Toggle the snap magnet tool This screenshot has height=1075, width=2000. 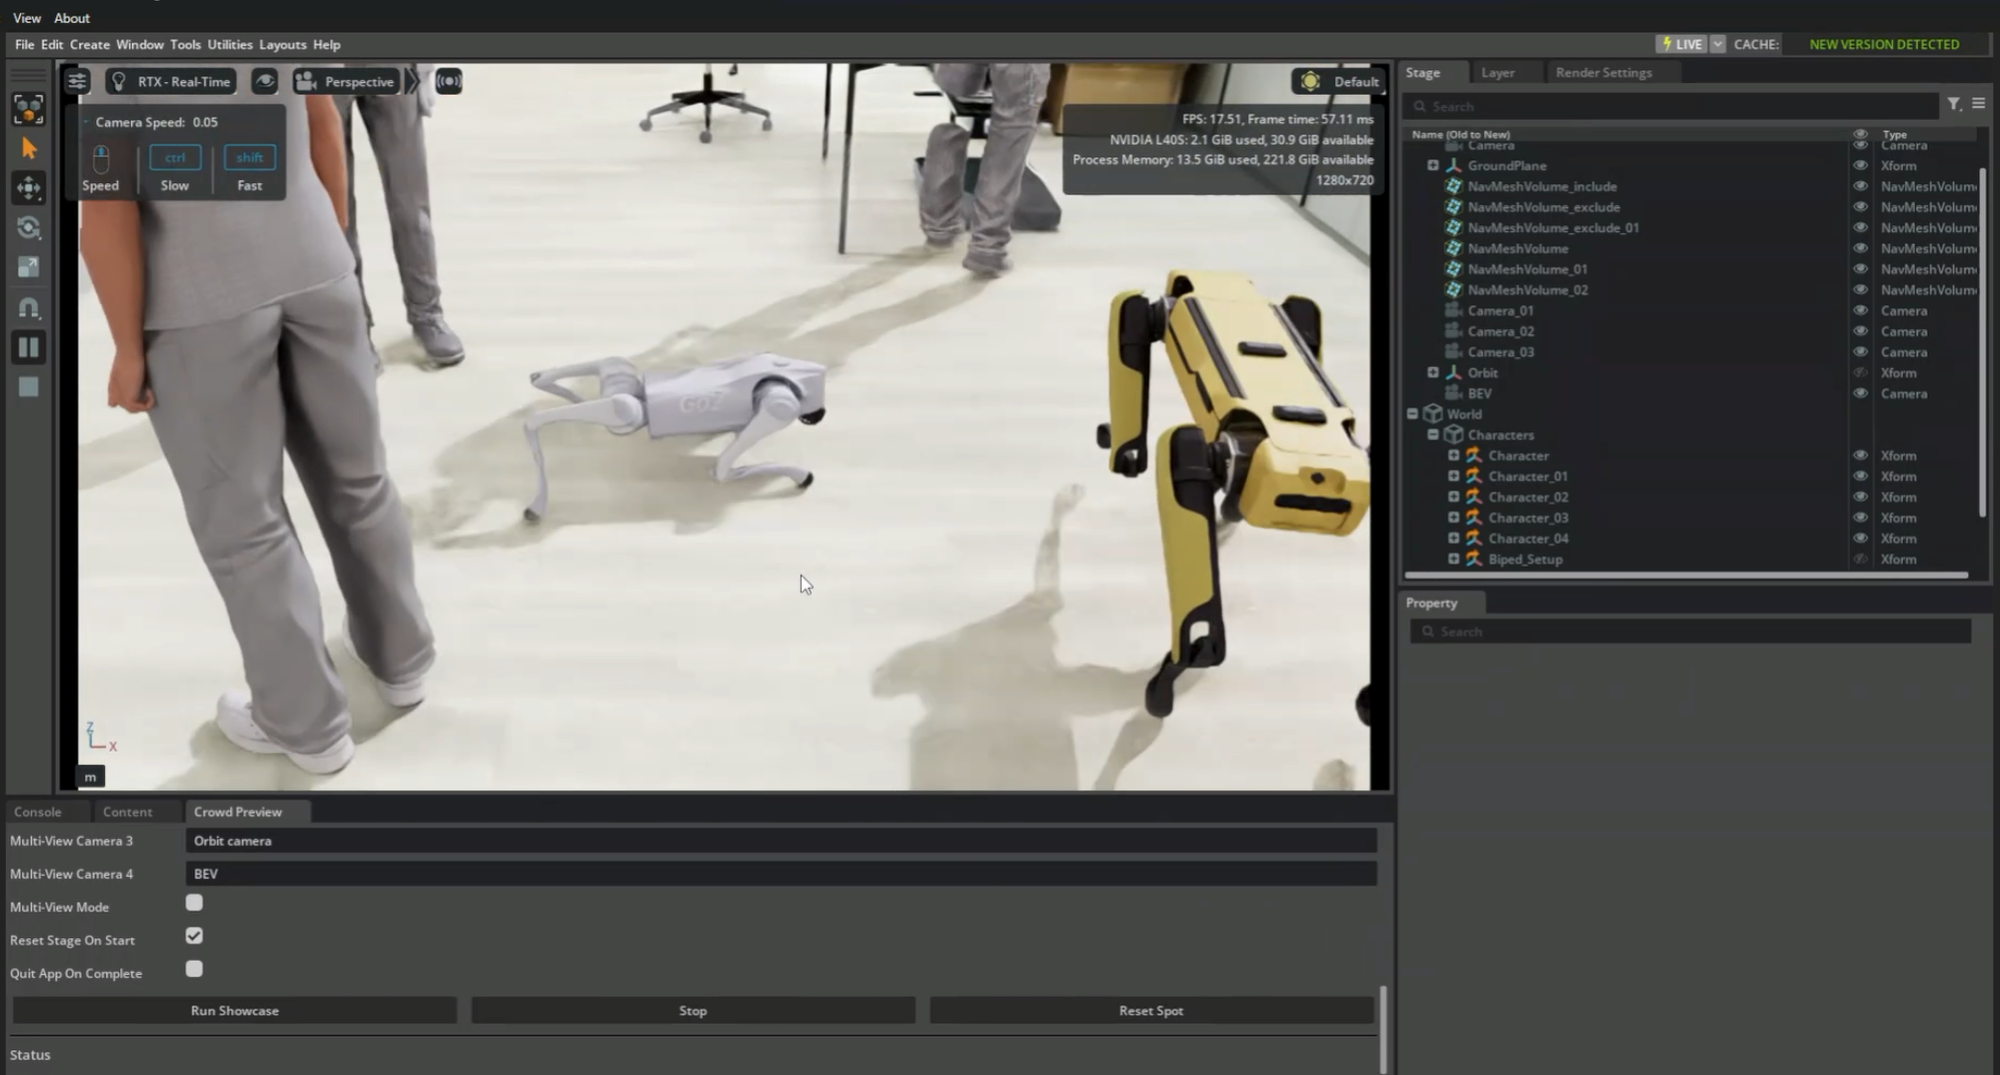click(x=28, y=308)
